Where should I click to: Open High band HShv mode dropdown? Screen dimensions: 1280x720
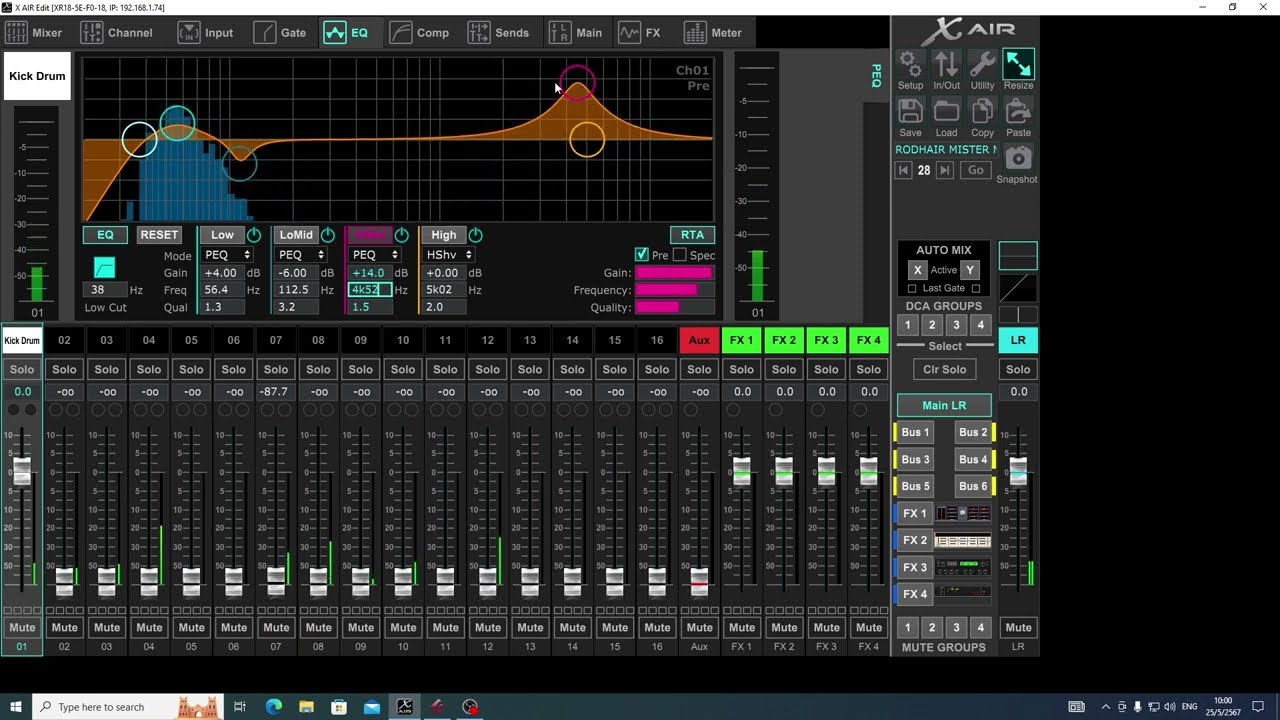pyautogui.click(x=449, y=255)
